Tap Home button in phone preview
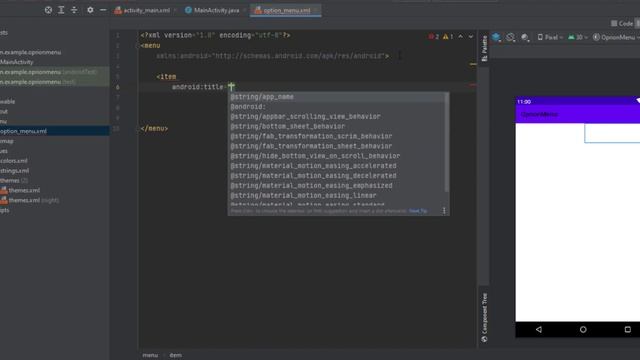This screenshot has height=360, width=640. coord(583,329)
